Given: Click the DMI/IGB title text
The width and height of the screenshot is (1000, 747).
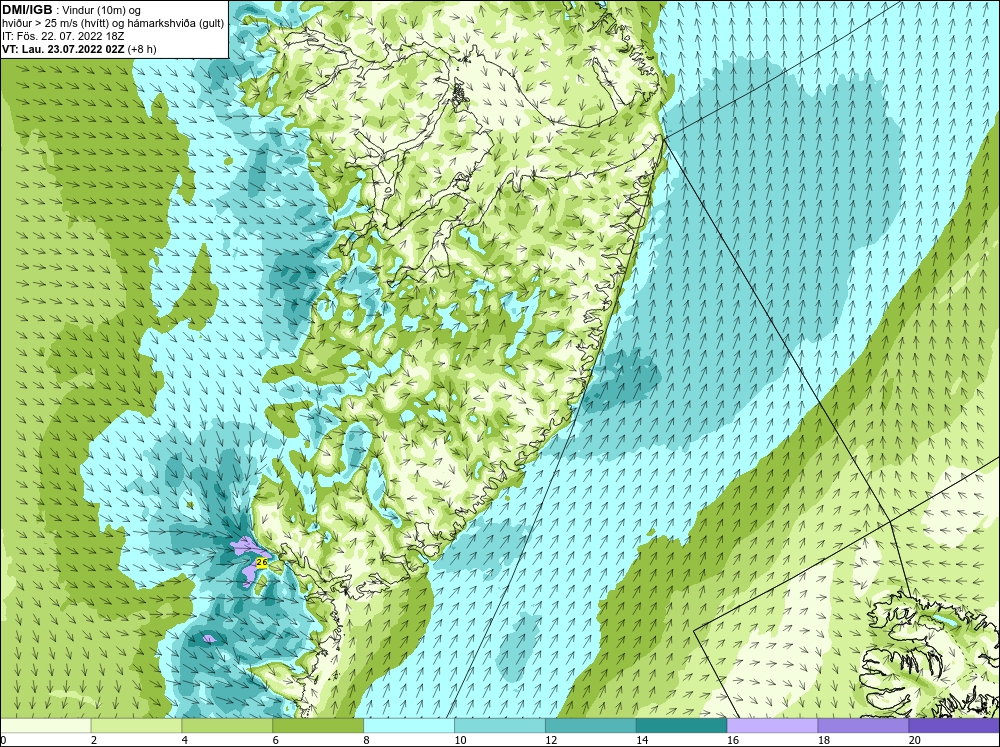Looking at the screenshot, I should coord(27,10).
